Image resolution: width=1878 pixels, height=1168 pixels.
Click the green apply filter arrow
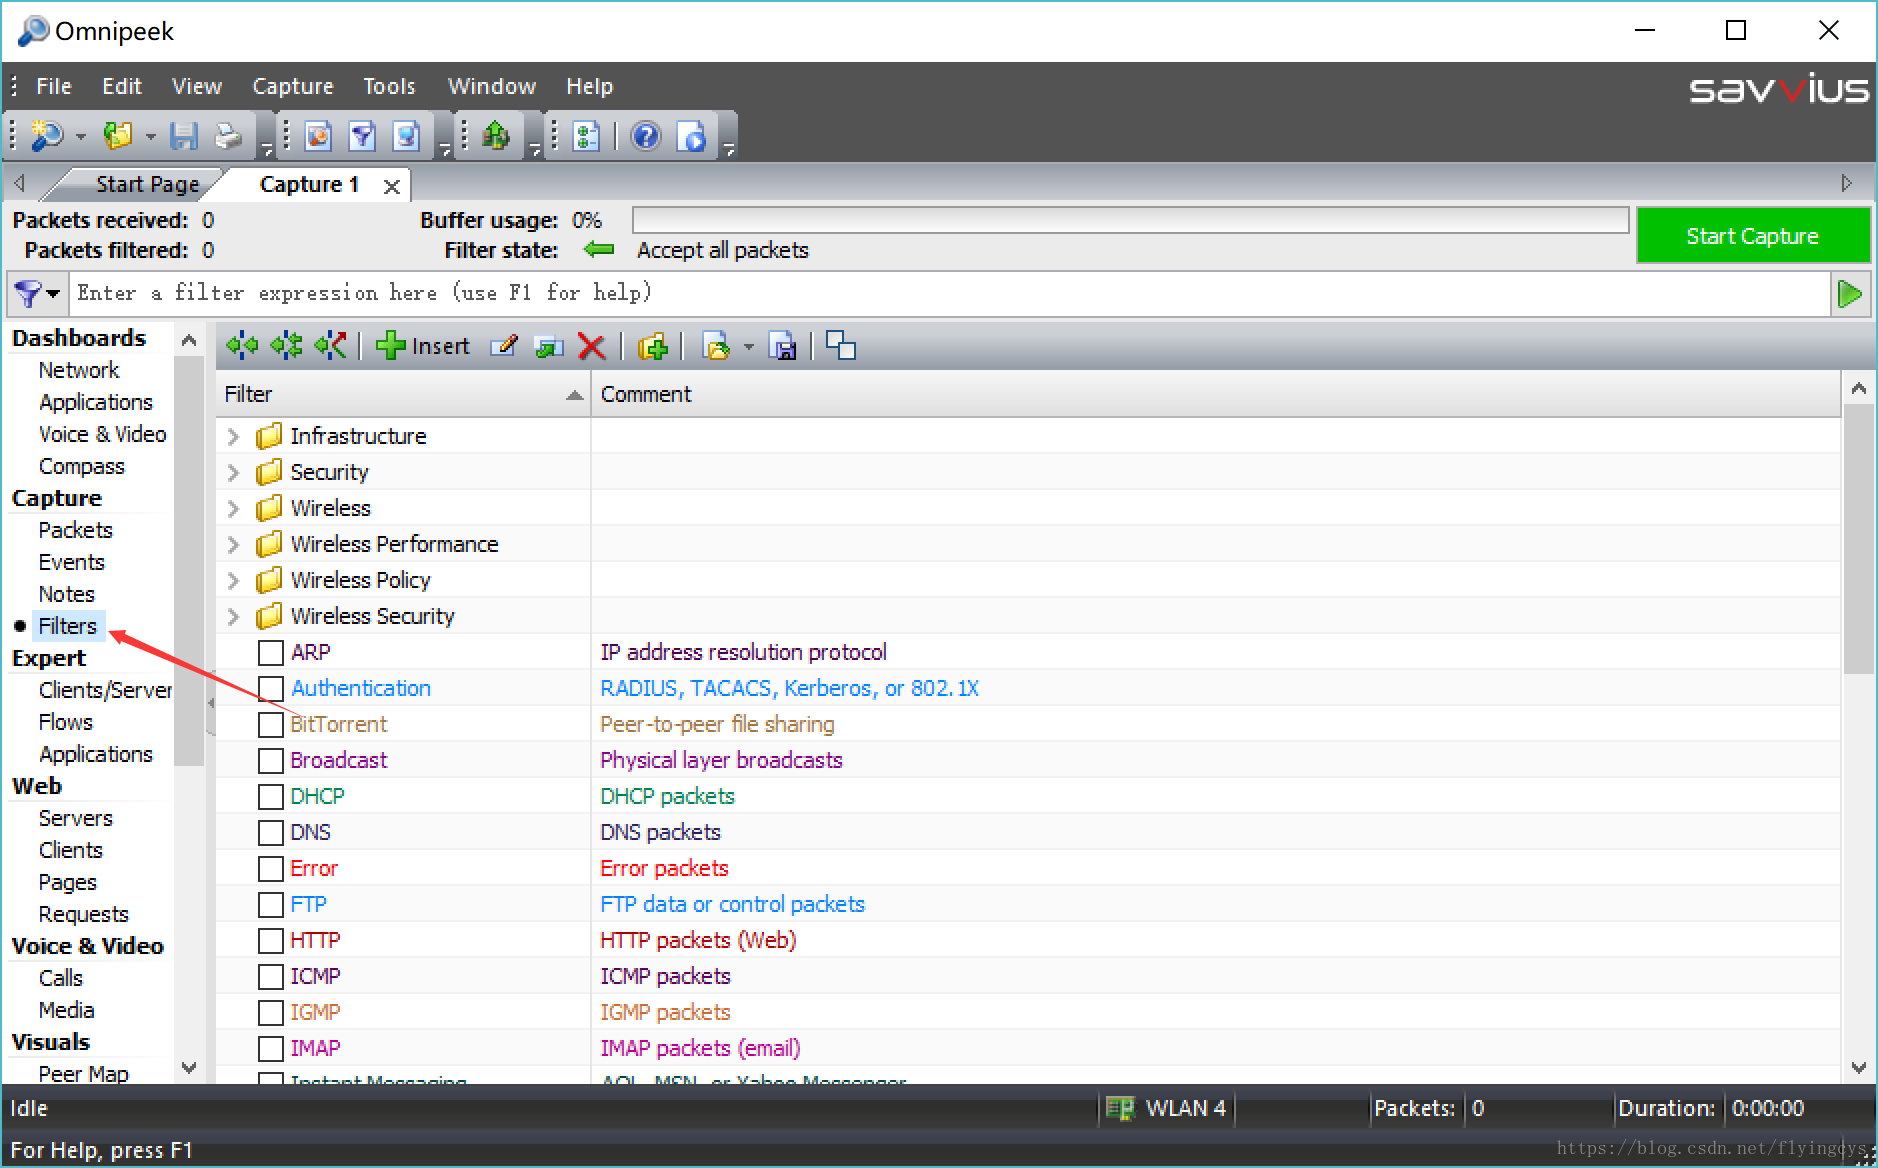[1850, 293]
